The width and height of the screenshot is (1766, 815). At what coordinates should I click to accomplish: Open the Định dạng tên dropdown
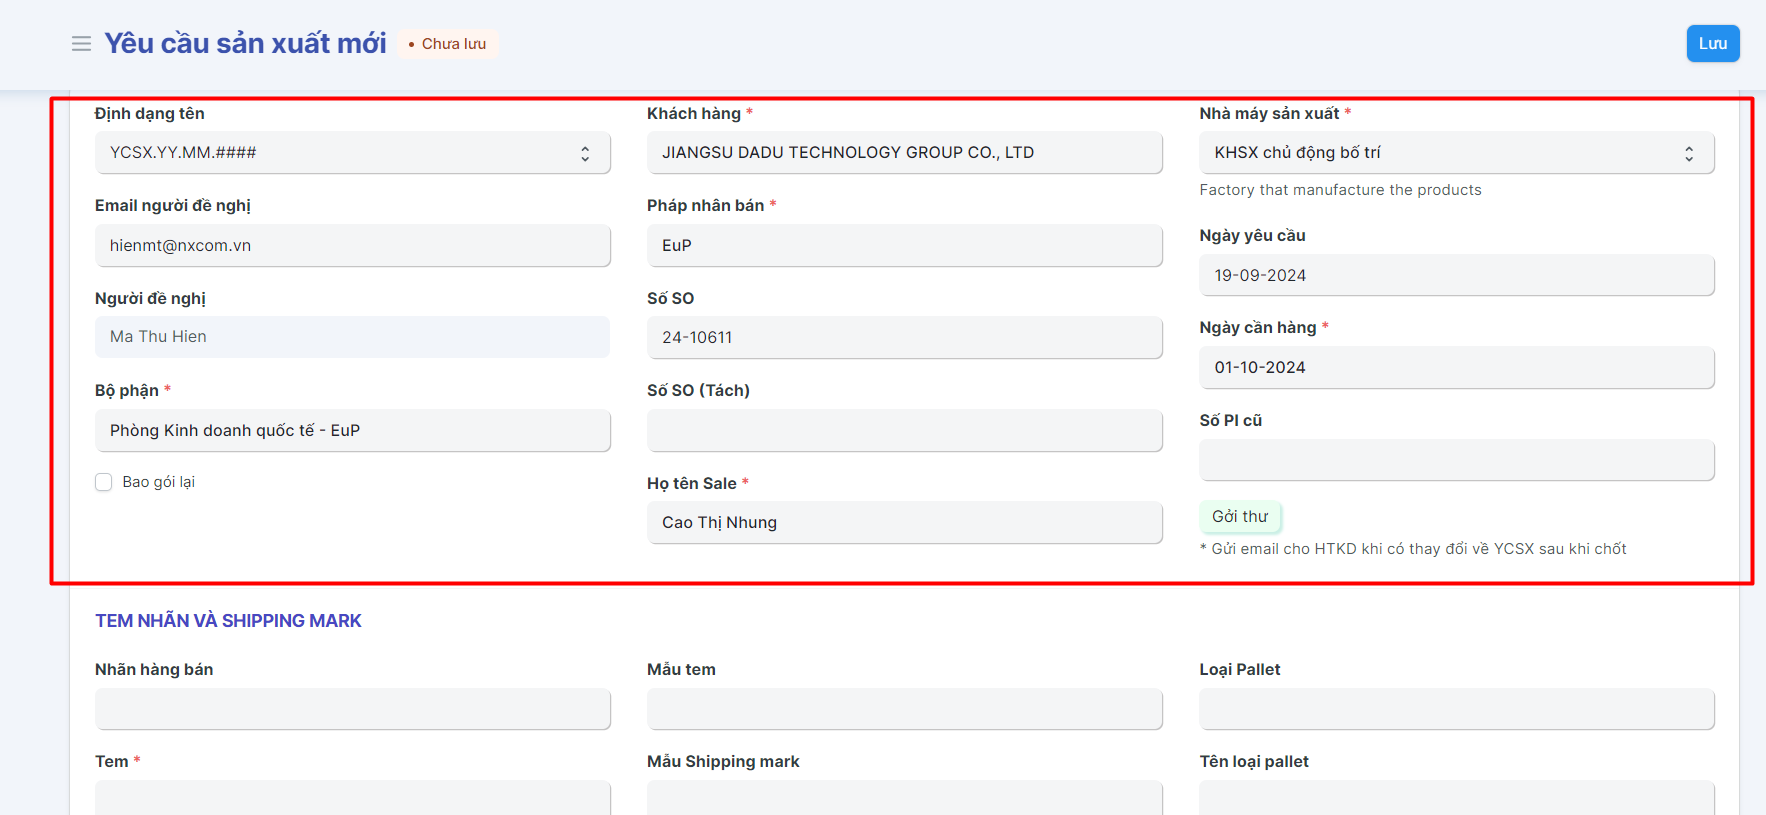click(352, 153)
